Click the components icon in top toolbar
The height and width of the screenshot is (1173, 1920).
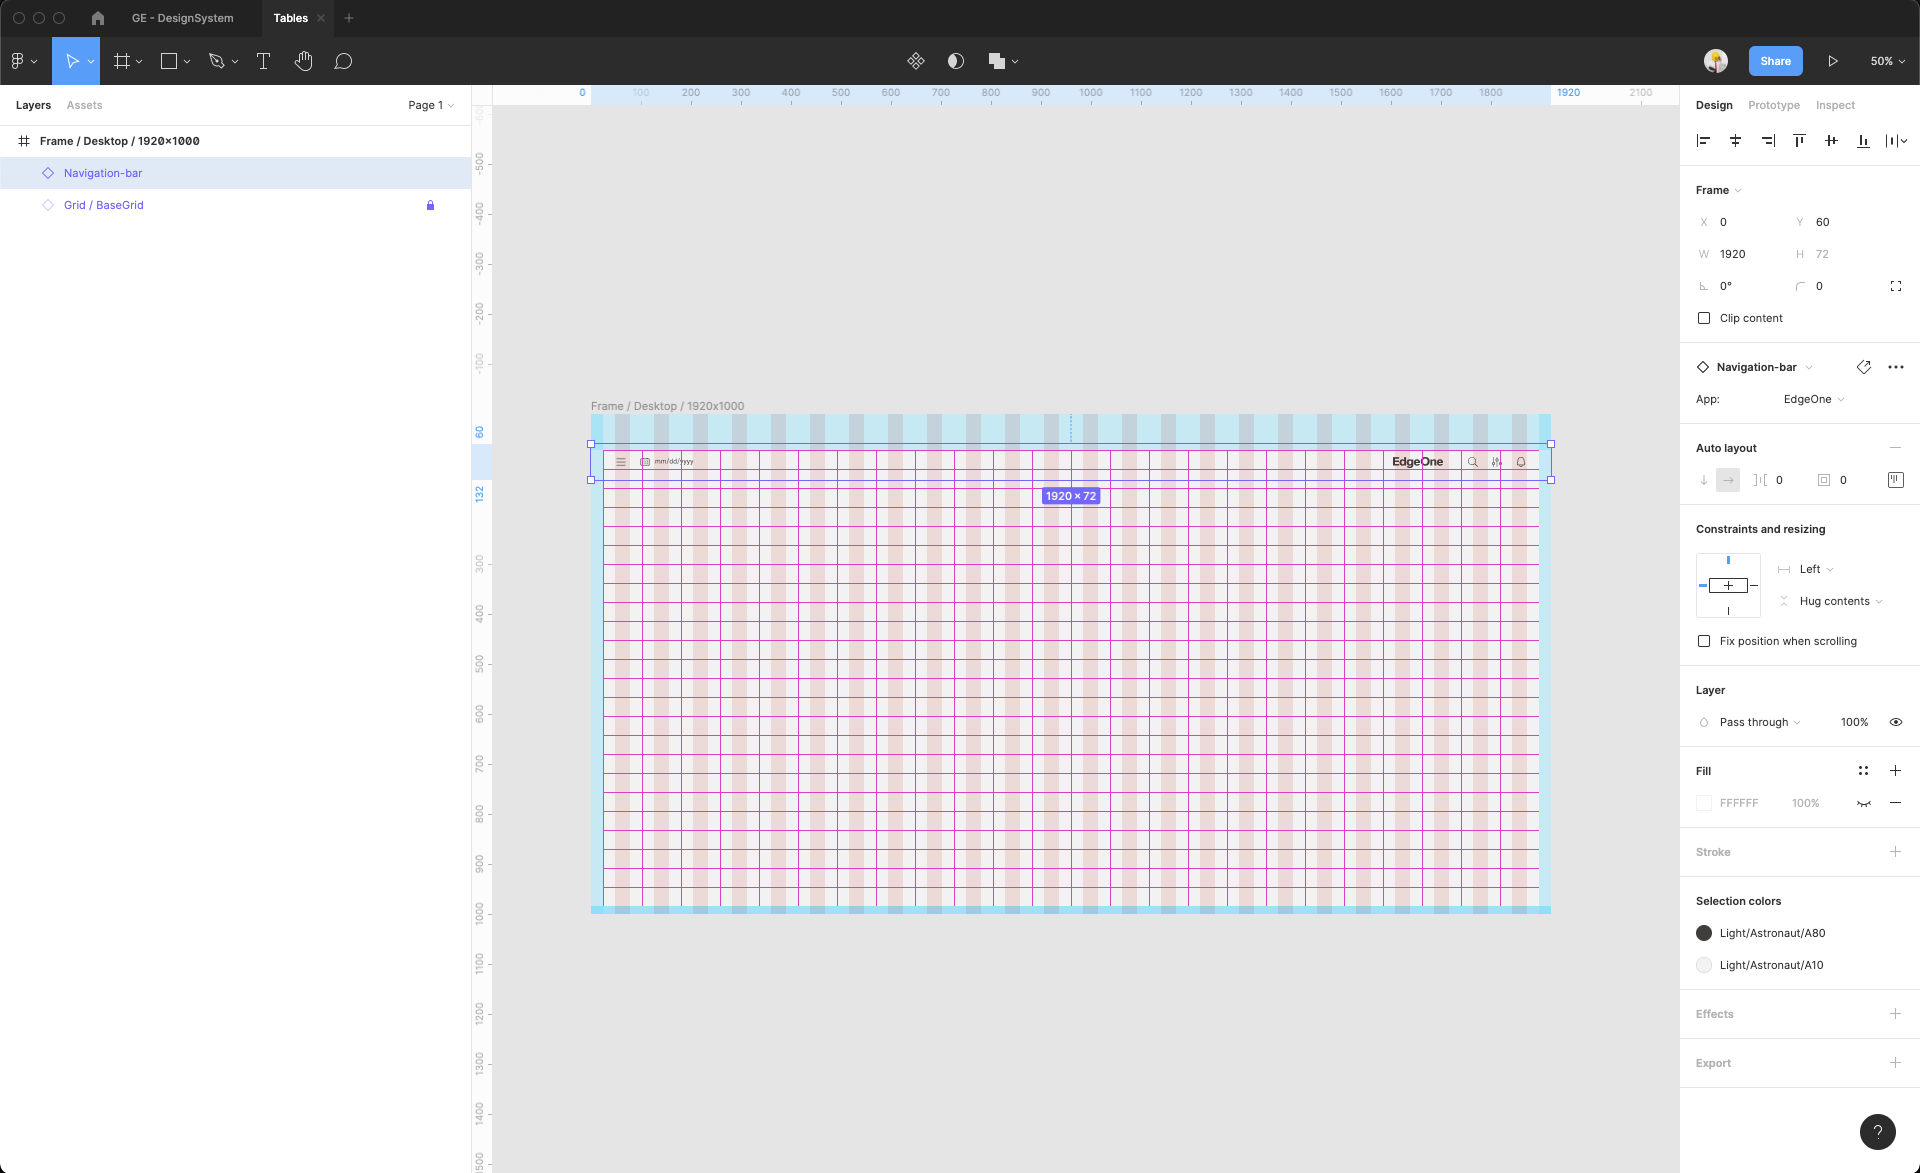coord(915,61)
